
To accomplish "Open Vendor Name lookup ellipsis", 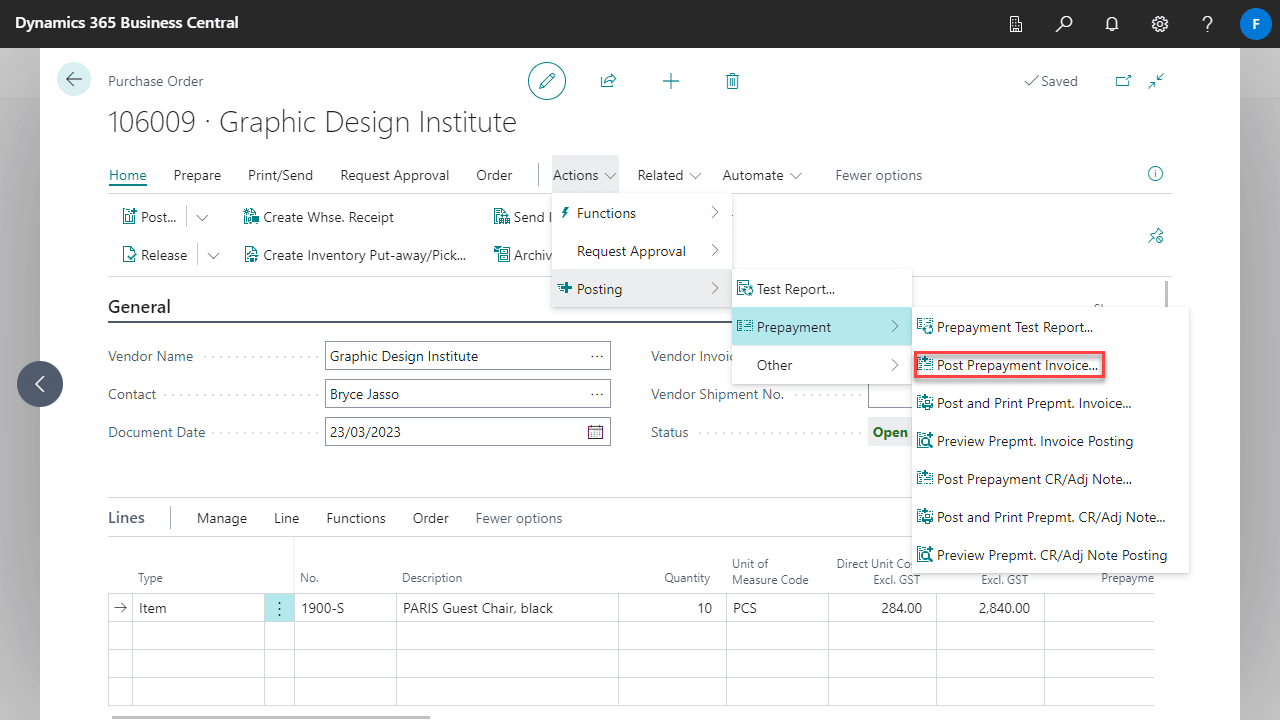I will (597, 356).
